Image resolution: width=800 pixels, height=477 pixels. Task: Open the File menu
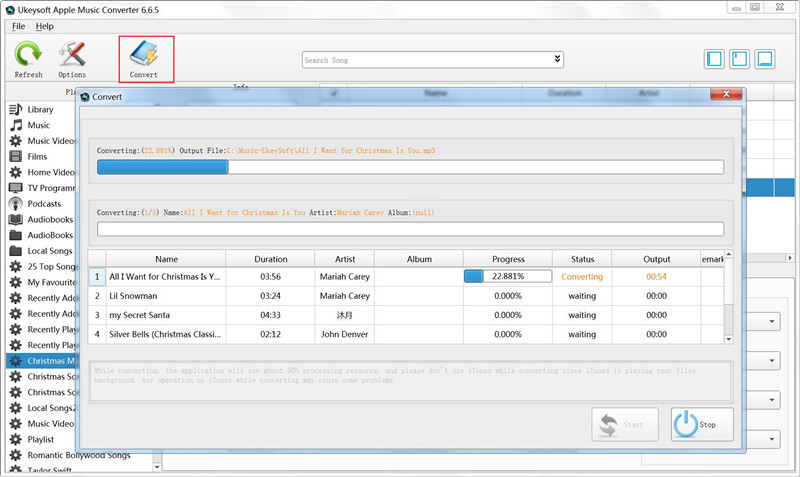click(18, 26)
